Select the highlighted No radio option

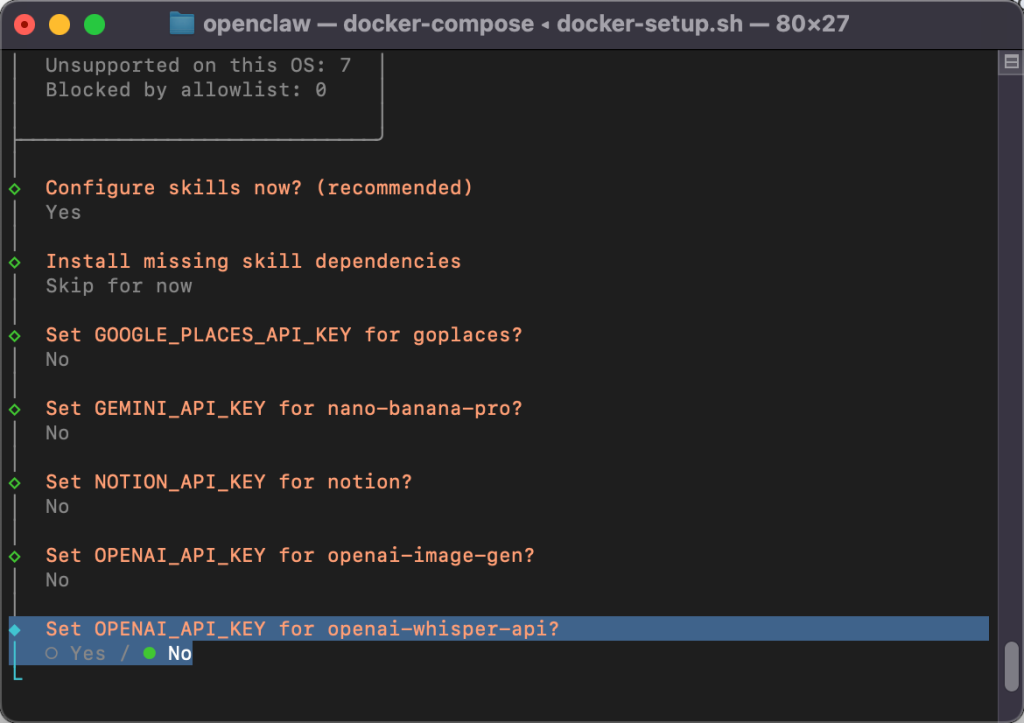[x=178, y=652]
